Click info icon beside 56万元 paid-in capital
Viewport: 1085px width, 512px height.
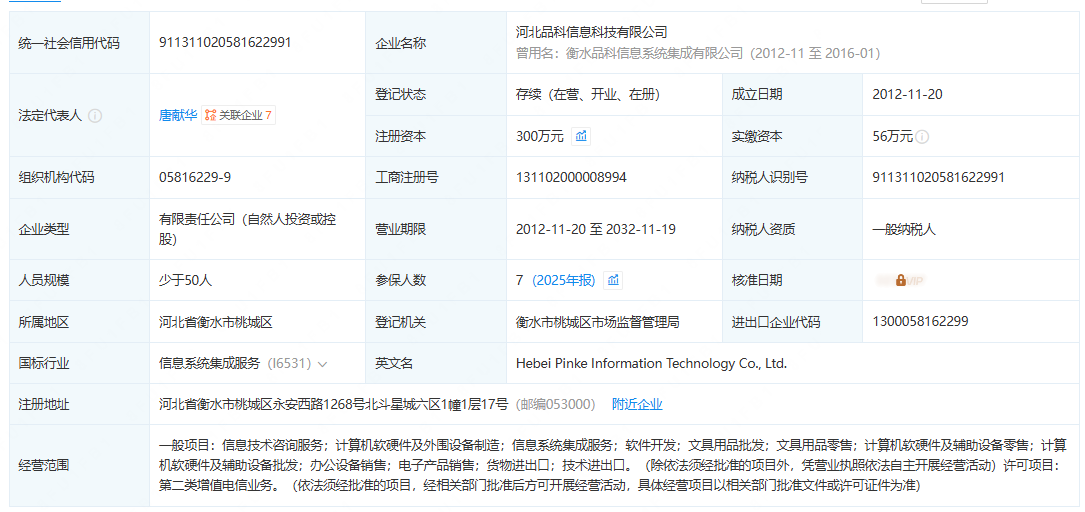[x=922, y=137]
